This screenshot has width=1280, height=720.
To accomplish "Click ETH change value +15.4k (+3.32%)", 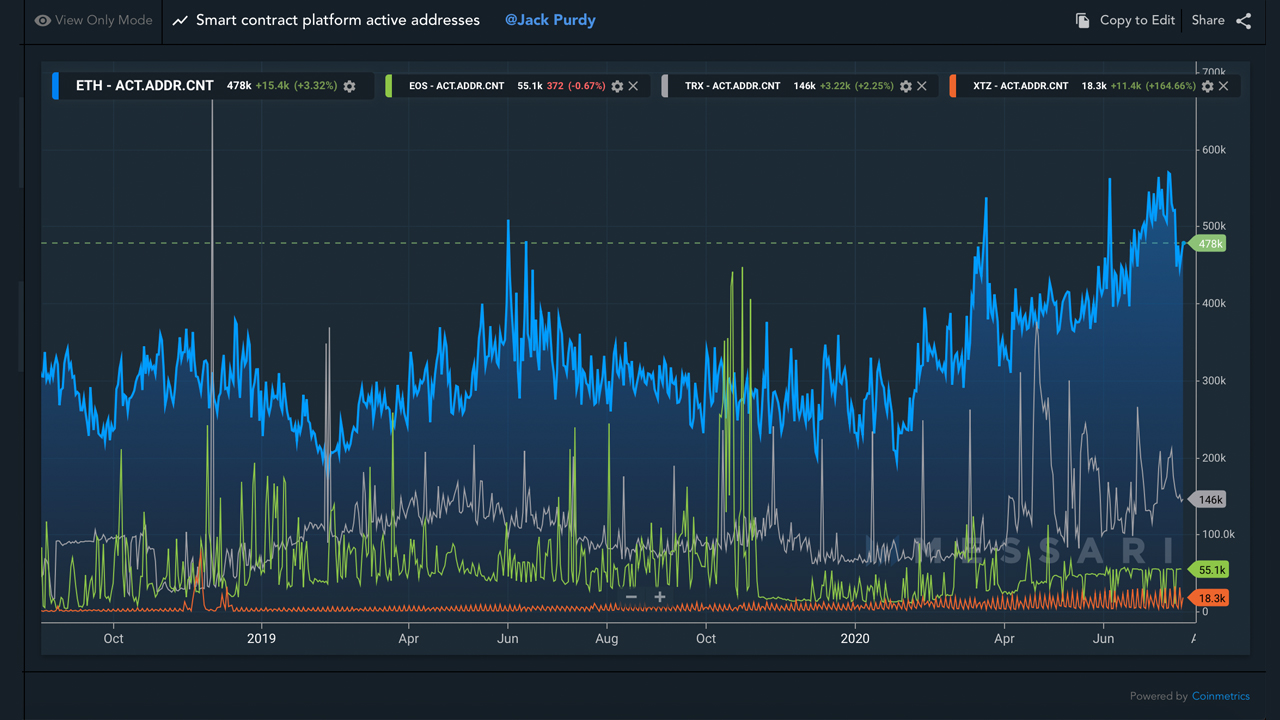I will tap(296, 86).
